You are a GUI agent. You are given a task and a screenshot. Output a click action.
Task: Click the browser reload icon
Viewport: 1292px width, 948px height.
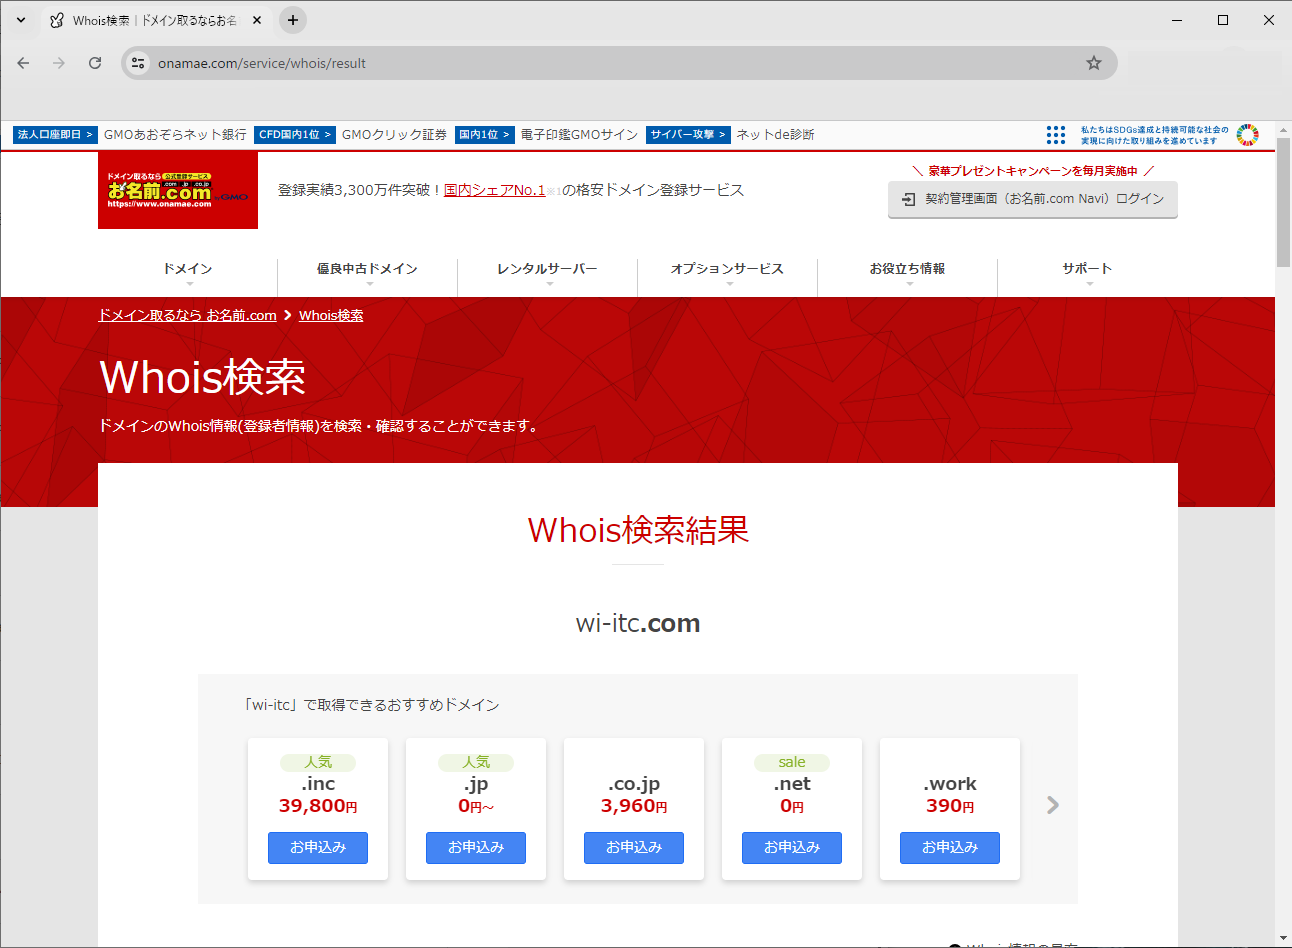95,63
